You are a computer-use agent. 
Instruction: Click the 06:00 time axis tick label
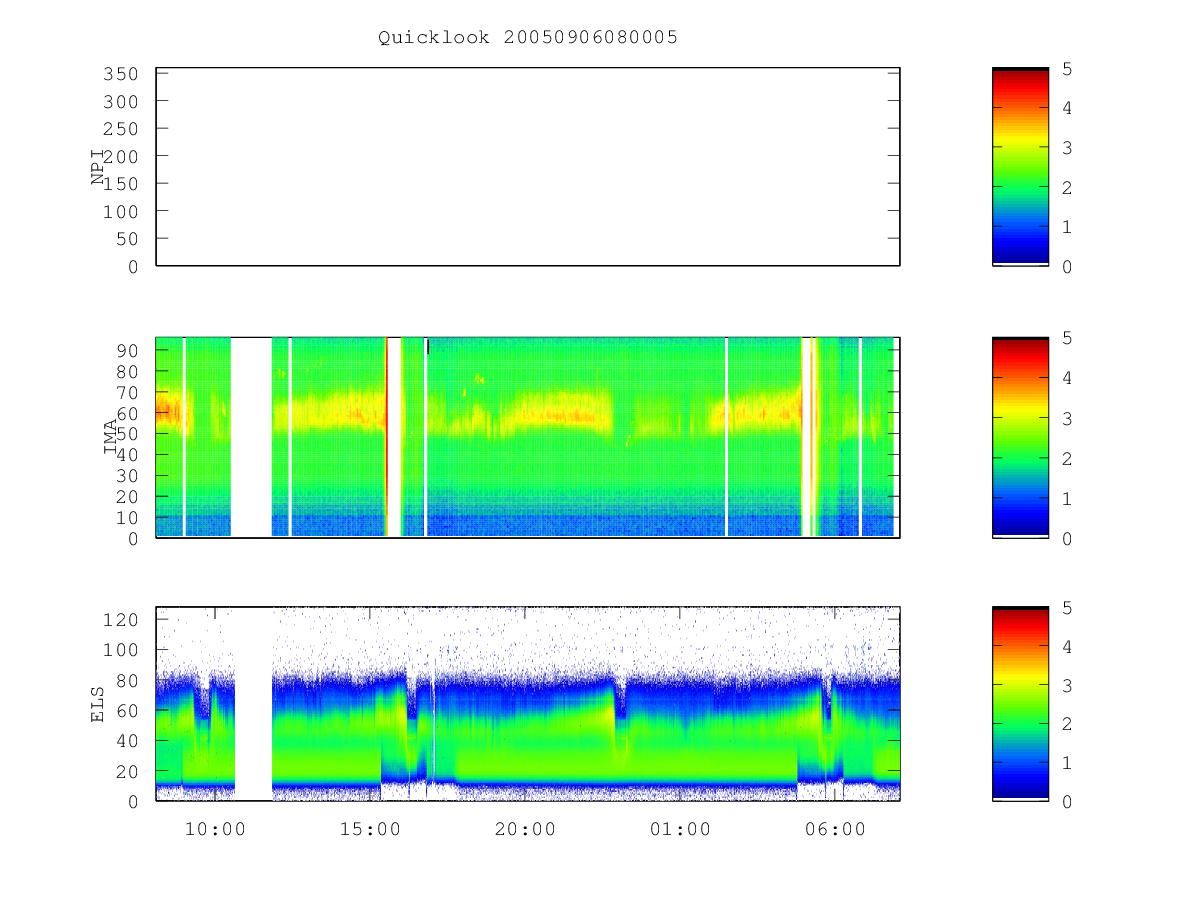click(x=835, y=829)
